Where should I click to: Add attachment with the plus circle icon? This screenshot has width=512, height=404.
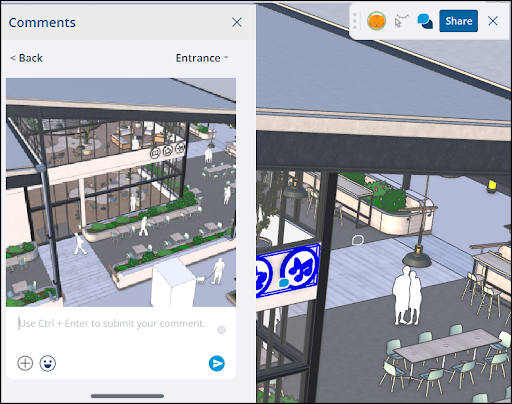coord(25,363)
